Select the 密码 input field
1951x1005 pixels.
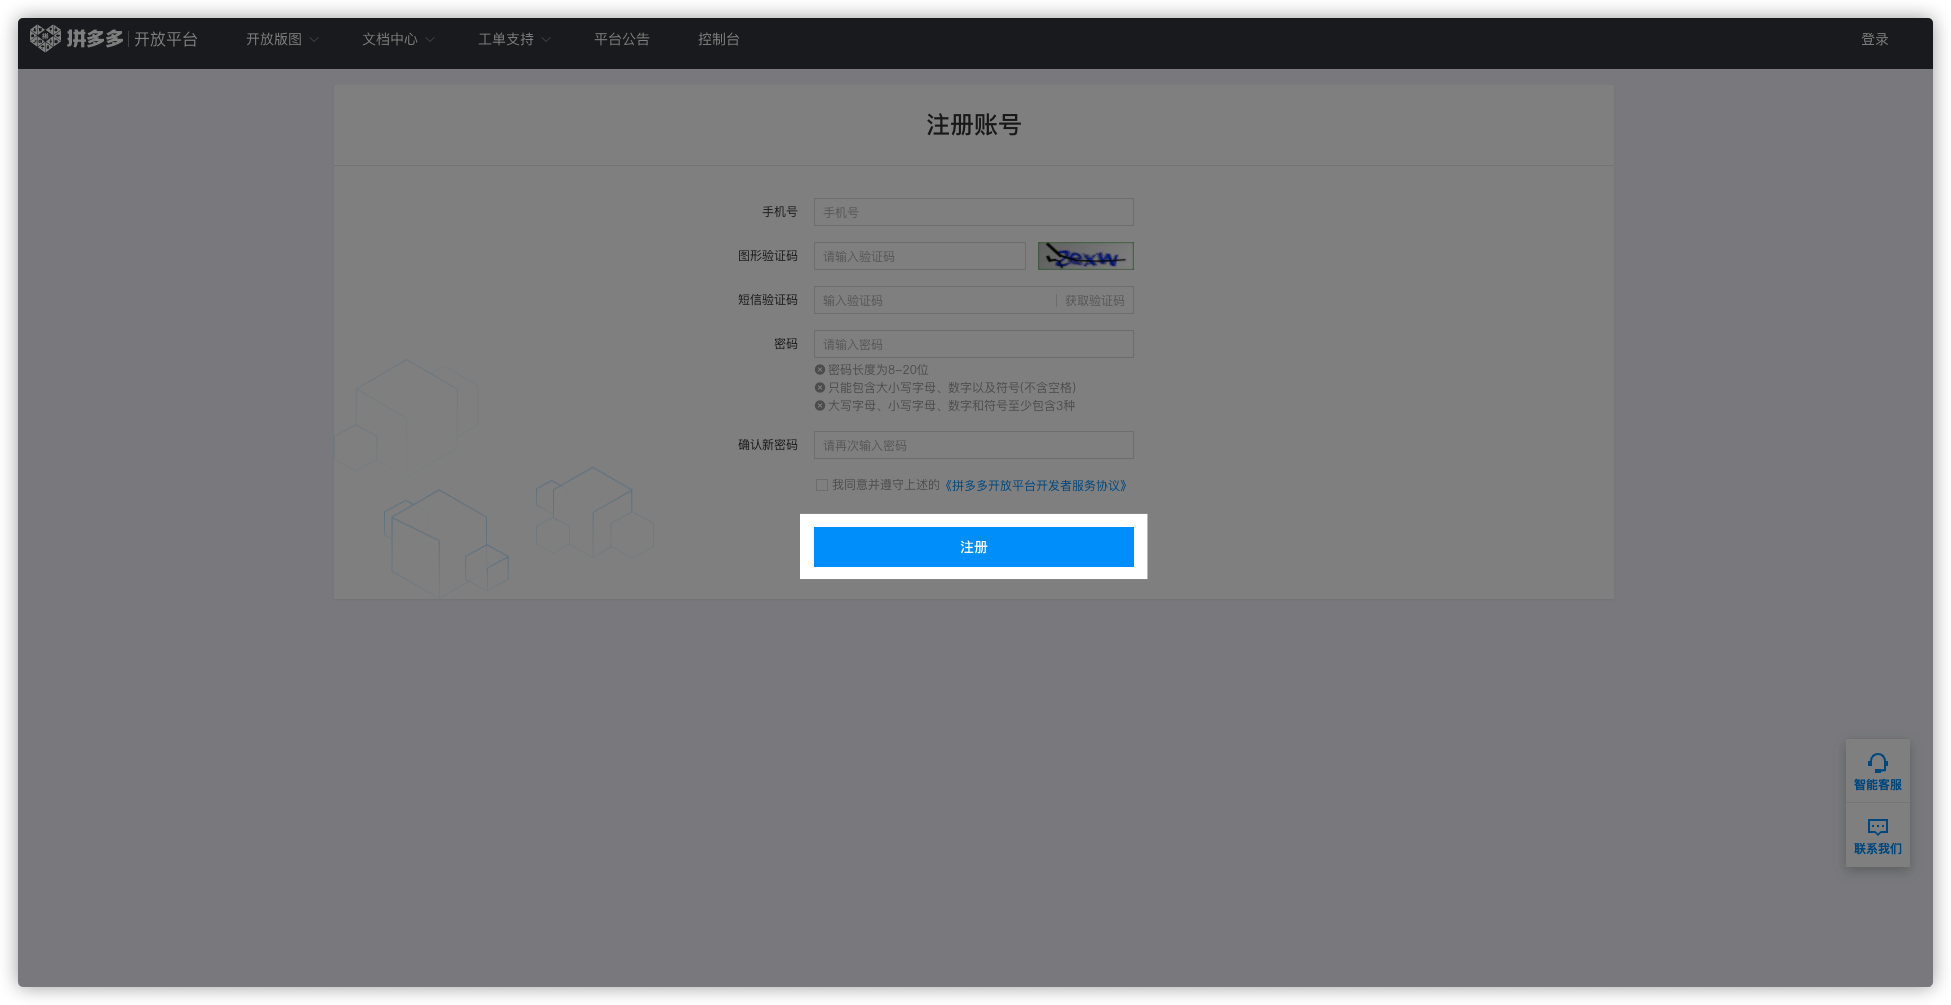tap(973, 344)
